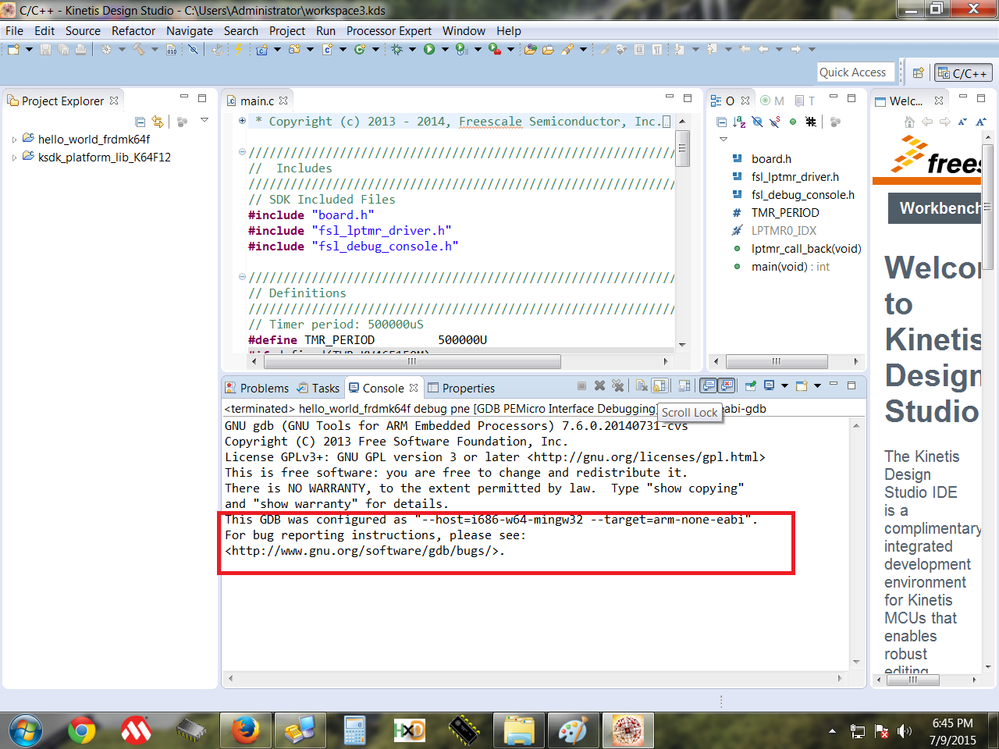
Task: Open the Debug icon dropdown arrow
Action: coord(412,49)
